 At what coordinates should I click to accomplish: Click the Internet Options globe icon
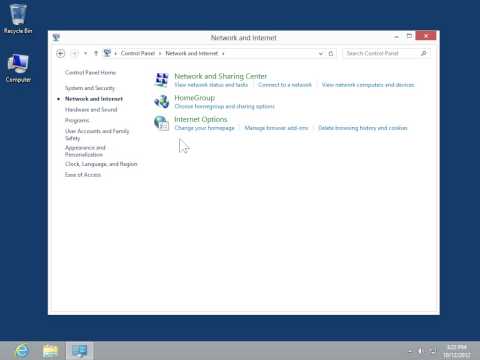[x=161, y=123]
